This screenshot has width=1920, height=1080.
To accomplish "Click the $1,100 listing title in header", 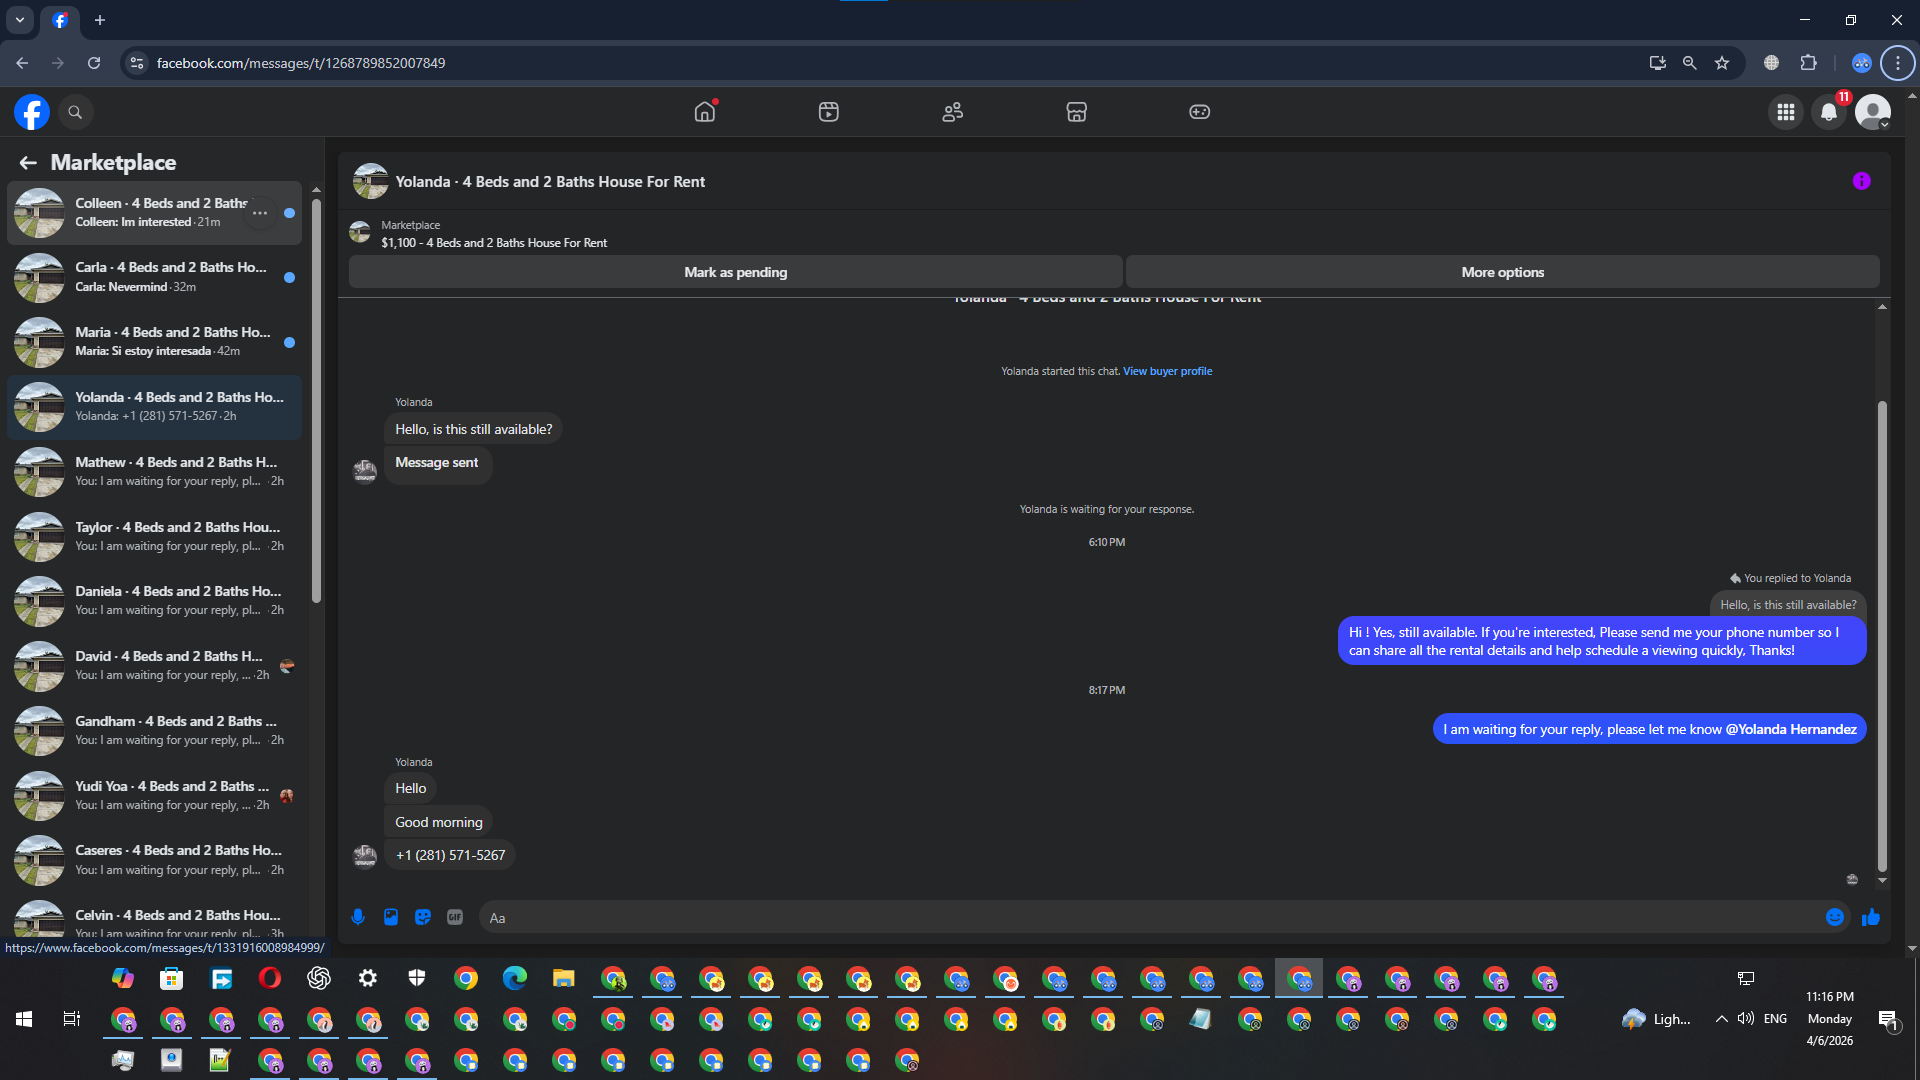I will (494, 243).
